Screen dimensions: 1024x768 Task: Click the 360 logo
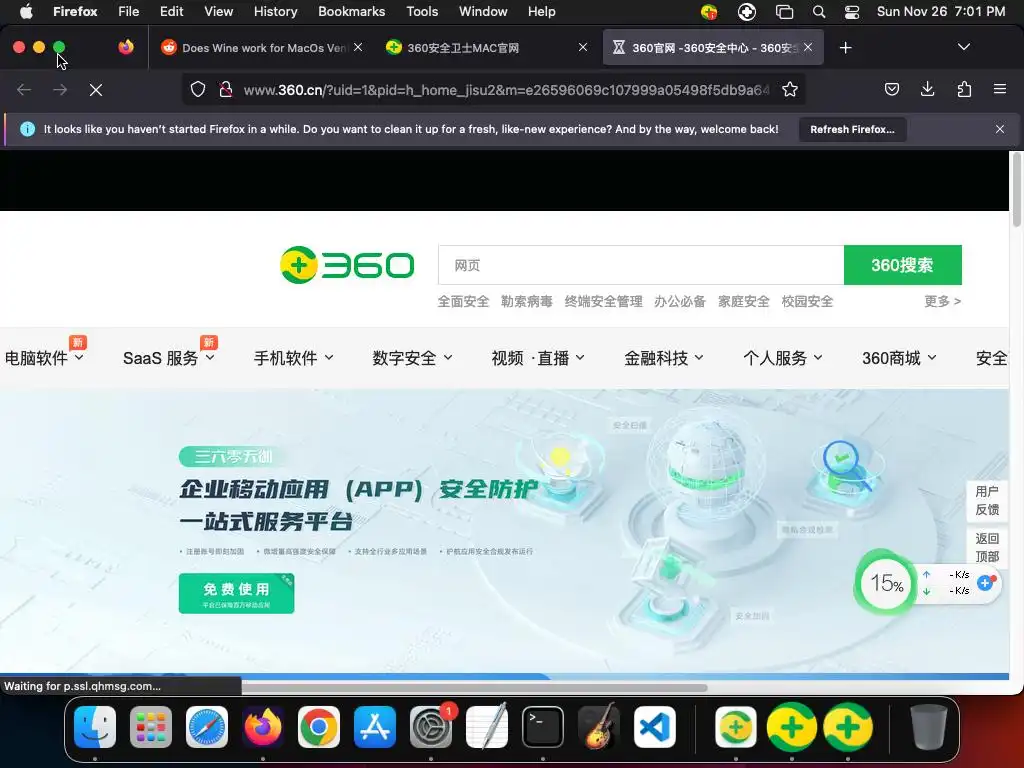(x=347, y=265)
